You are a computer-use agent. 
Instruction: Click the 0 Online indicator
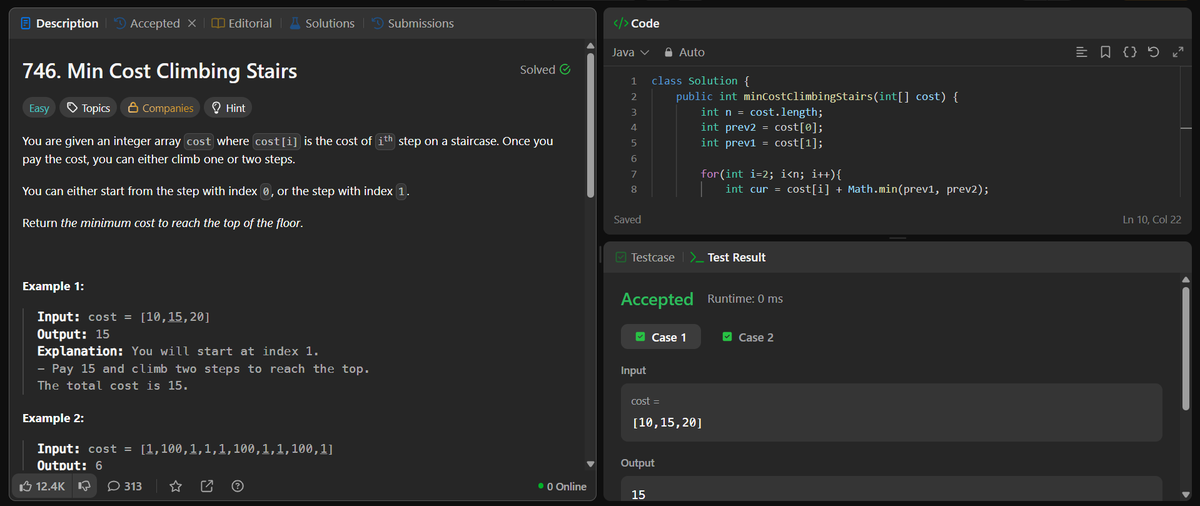(x=562, y=487)
